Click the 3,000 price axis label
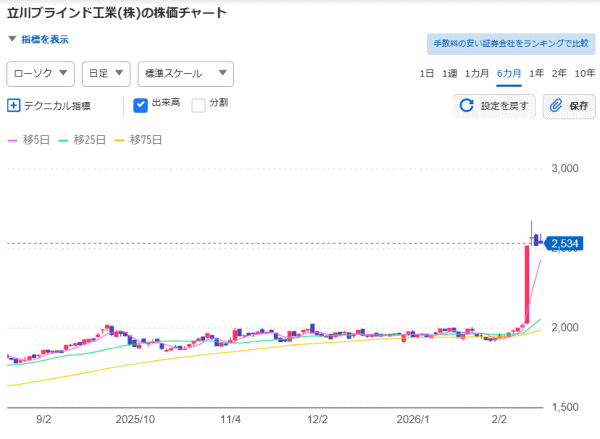 point(565,168)
